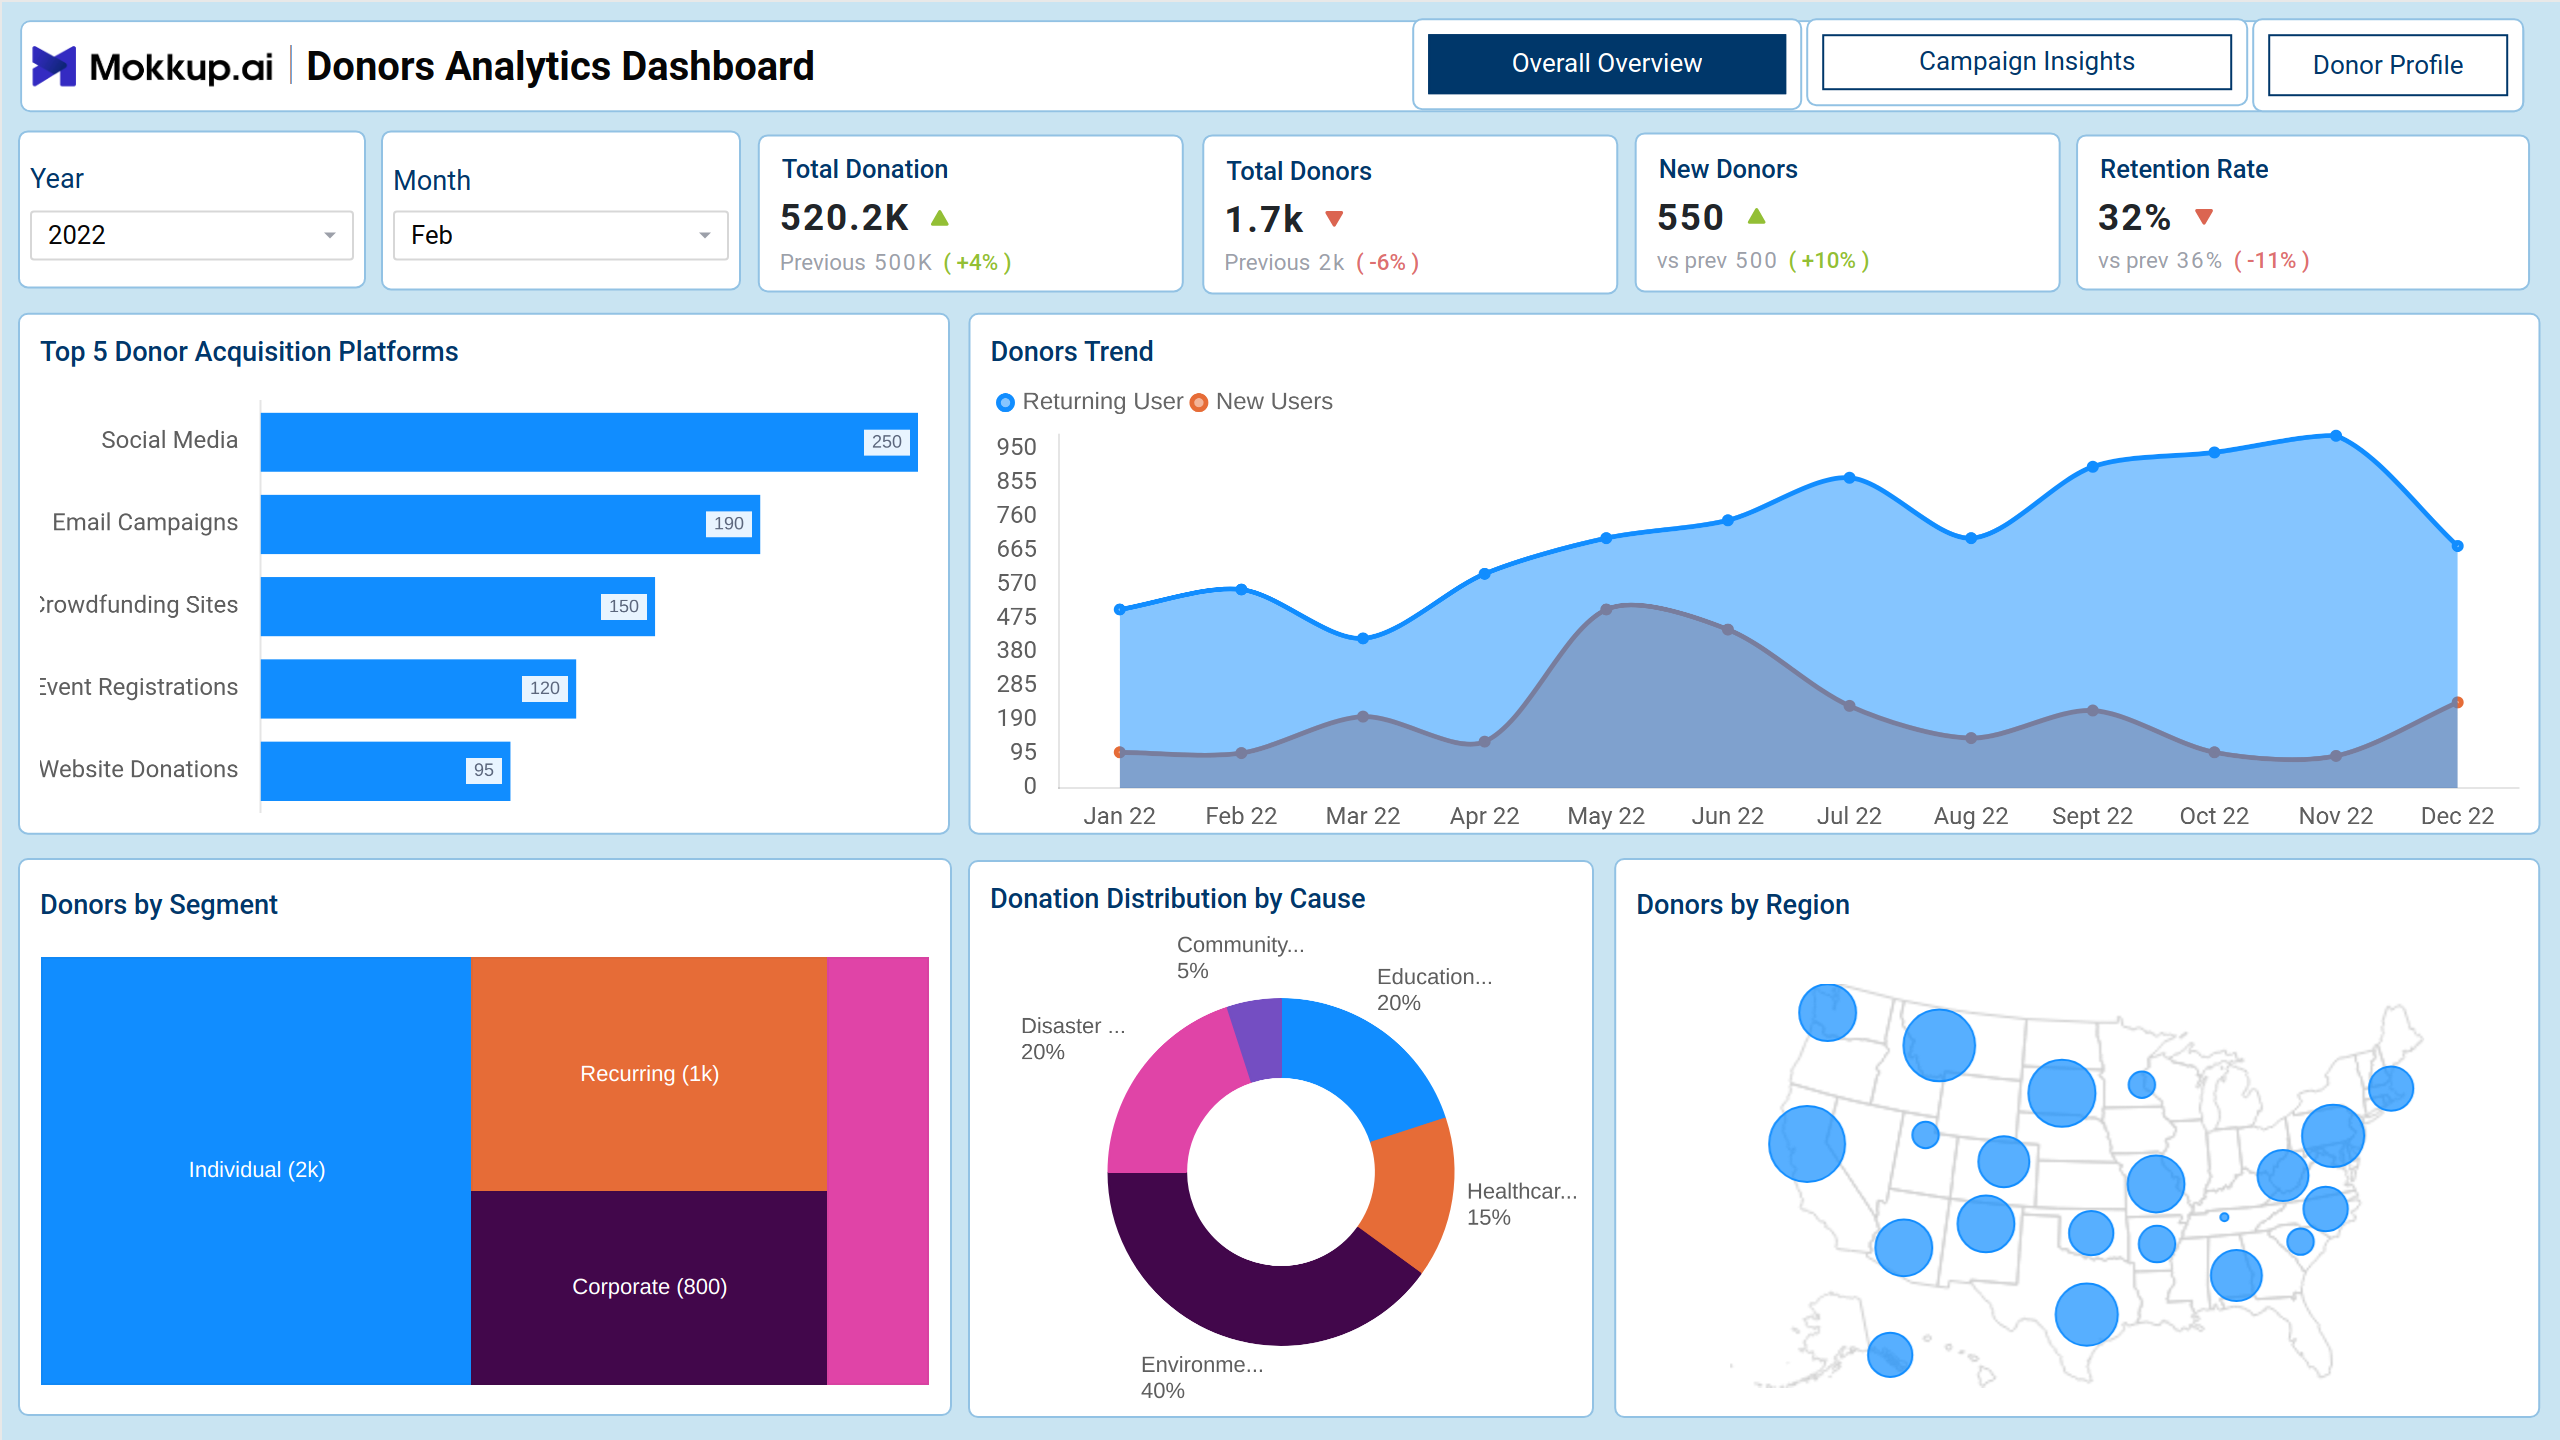Click the Returning User data point for Nov 22
The height and width of the screenshot is (1440, 2560).
click(x=2336, y=436)
